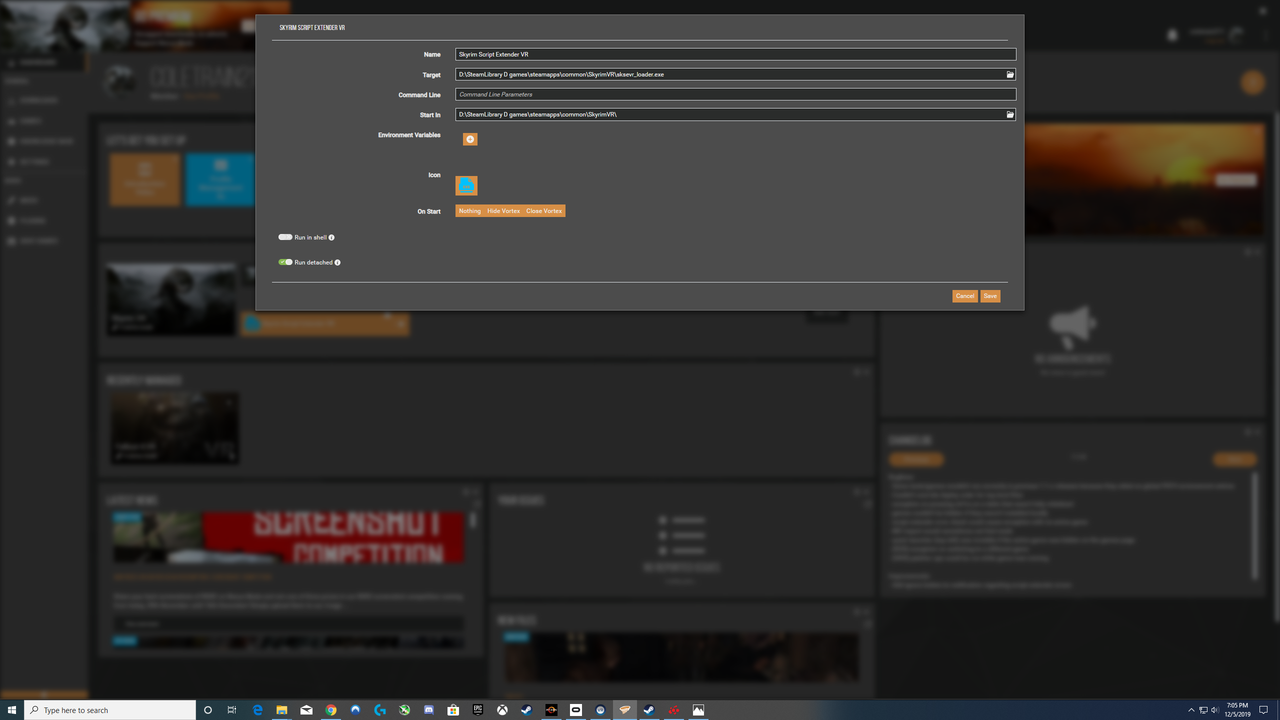Open Cortana from the taskbar
The image size is (1280, 720).
pyautogui.click(x=208, y=710)
